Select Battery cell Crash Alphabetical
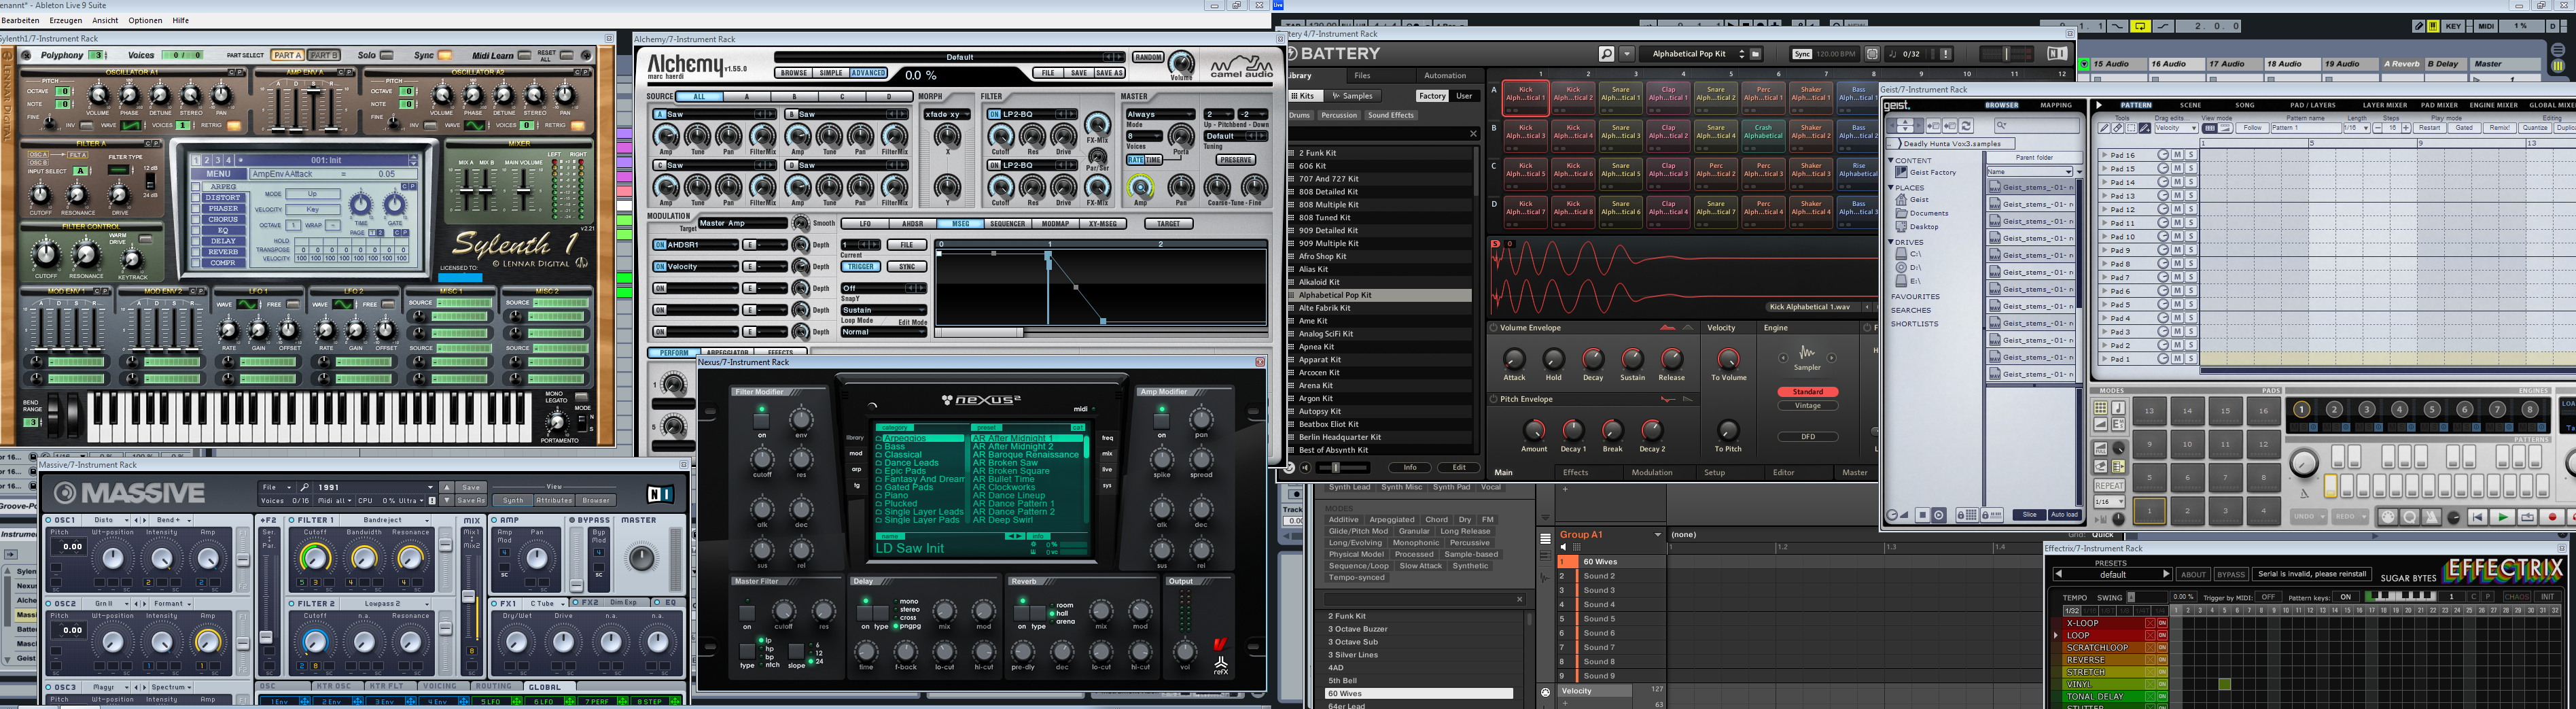The width and height of the screenshot is (2576, 709). coord(1763,135)
